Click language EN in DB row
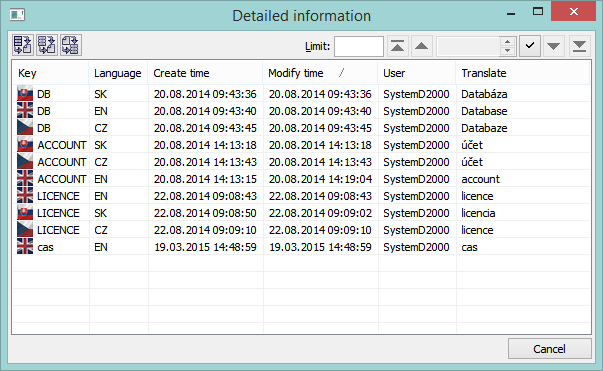Screen dimensions: 603x371 [101, 111]
